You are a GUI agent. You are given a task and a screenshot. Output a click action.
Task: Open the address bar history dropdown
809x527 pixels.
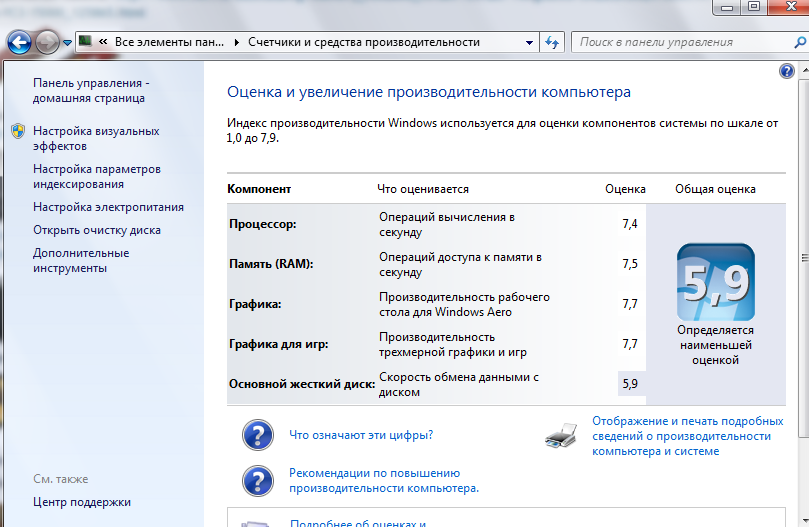tap(528, 43)
